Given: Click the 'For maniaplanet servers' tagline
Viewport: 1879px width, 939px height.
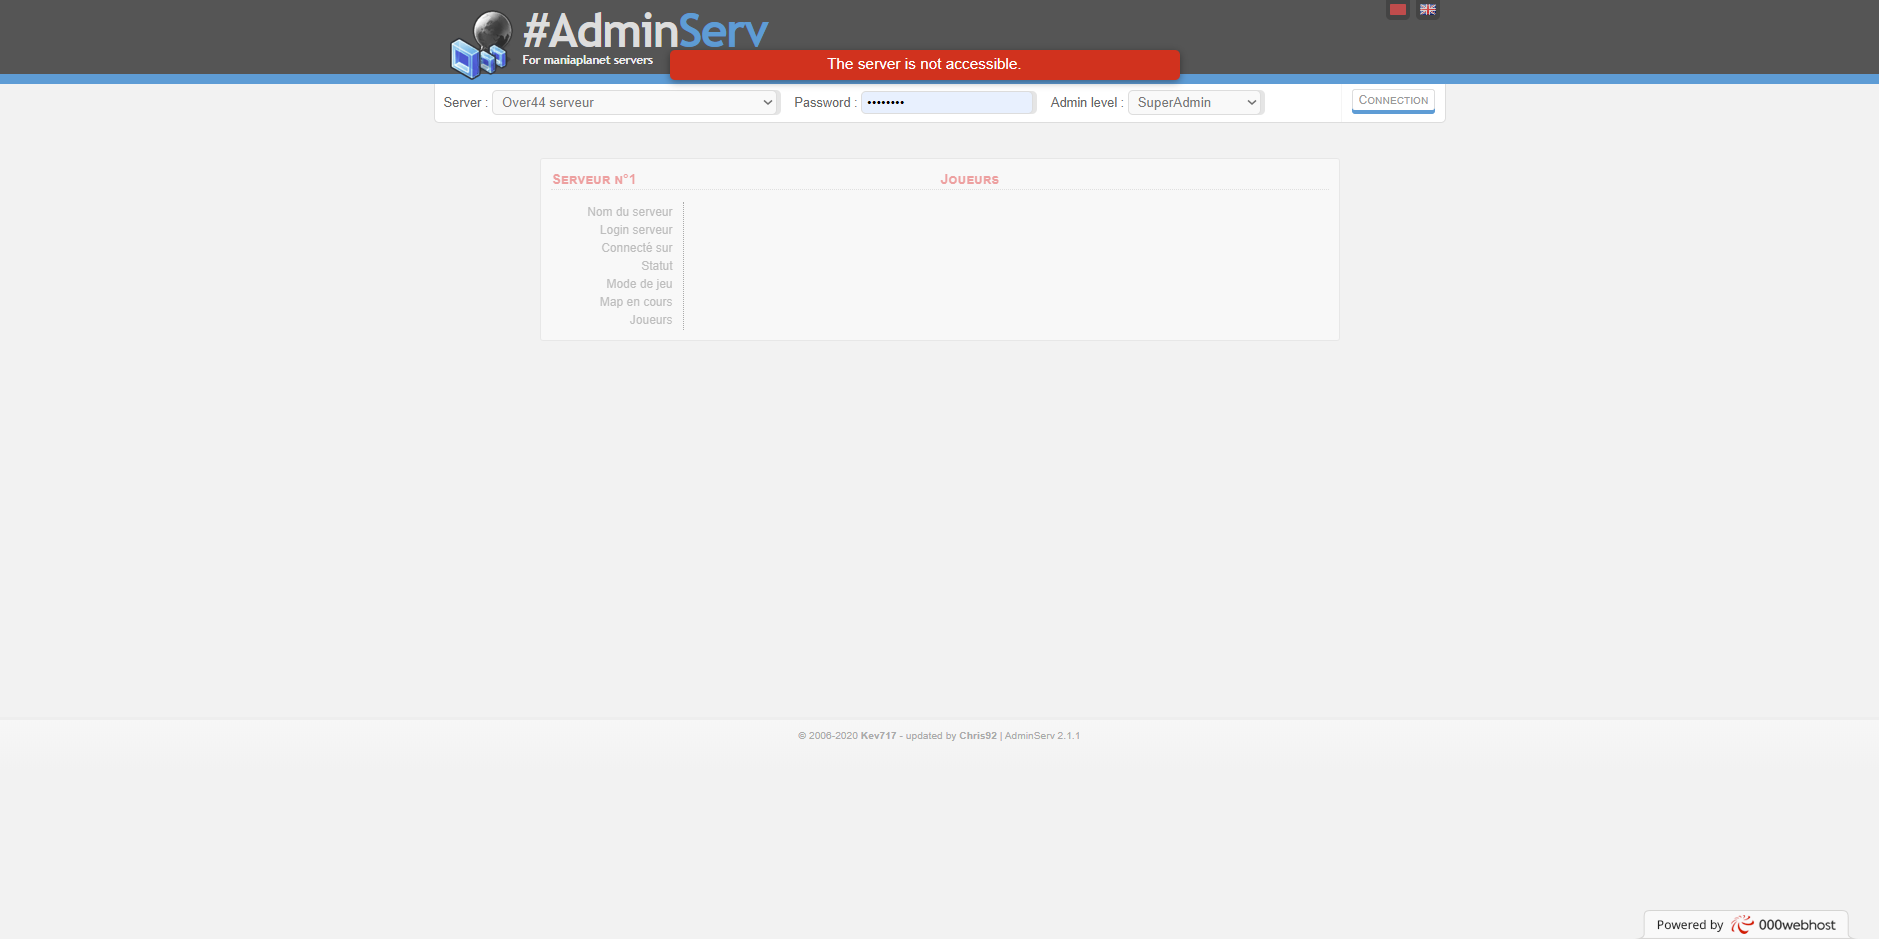Looking at the screenshot, I should [587, 60].
